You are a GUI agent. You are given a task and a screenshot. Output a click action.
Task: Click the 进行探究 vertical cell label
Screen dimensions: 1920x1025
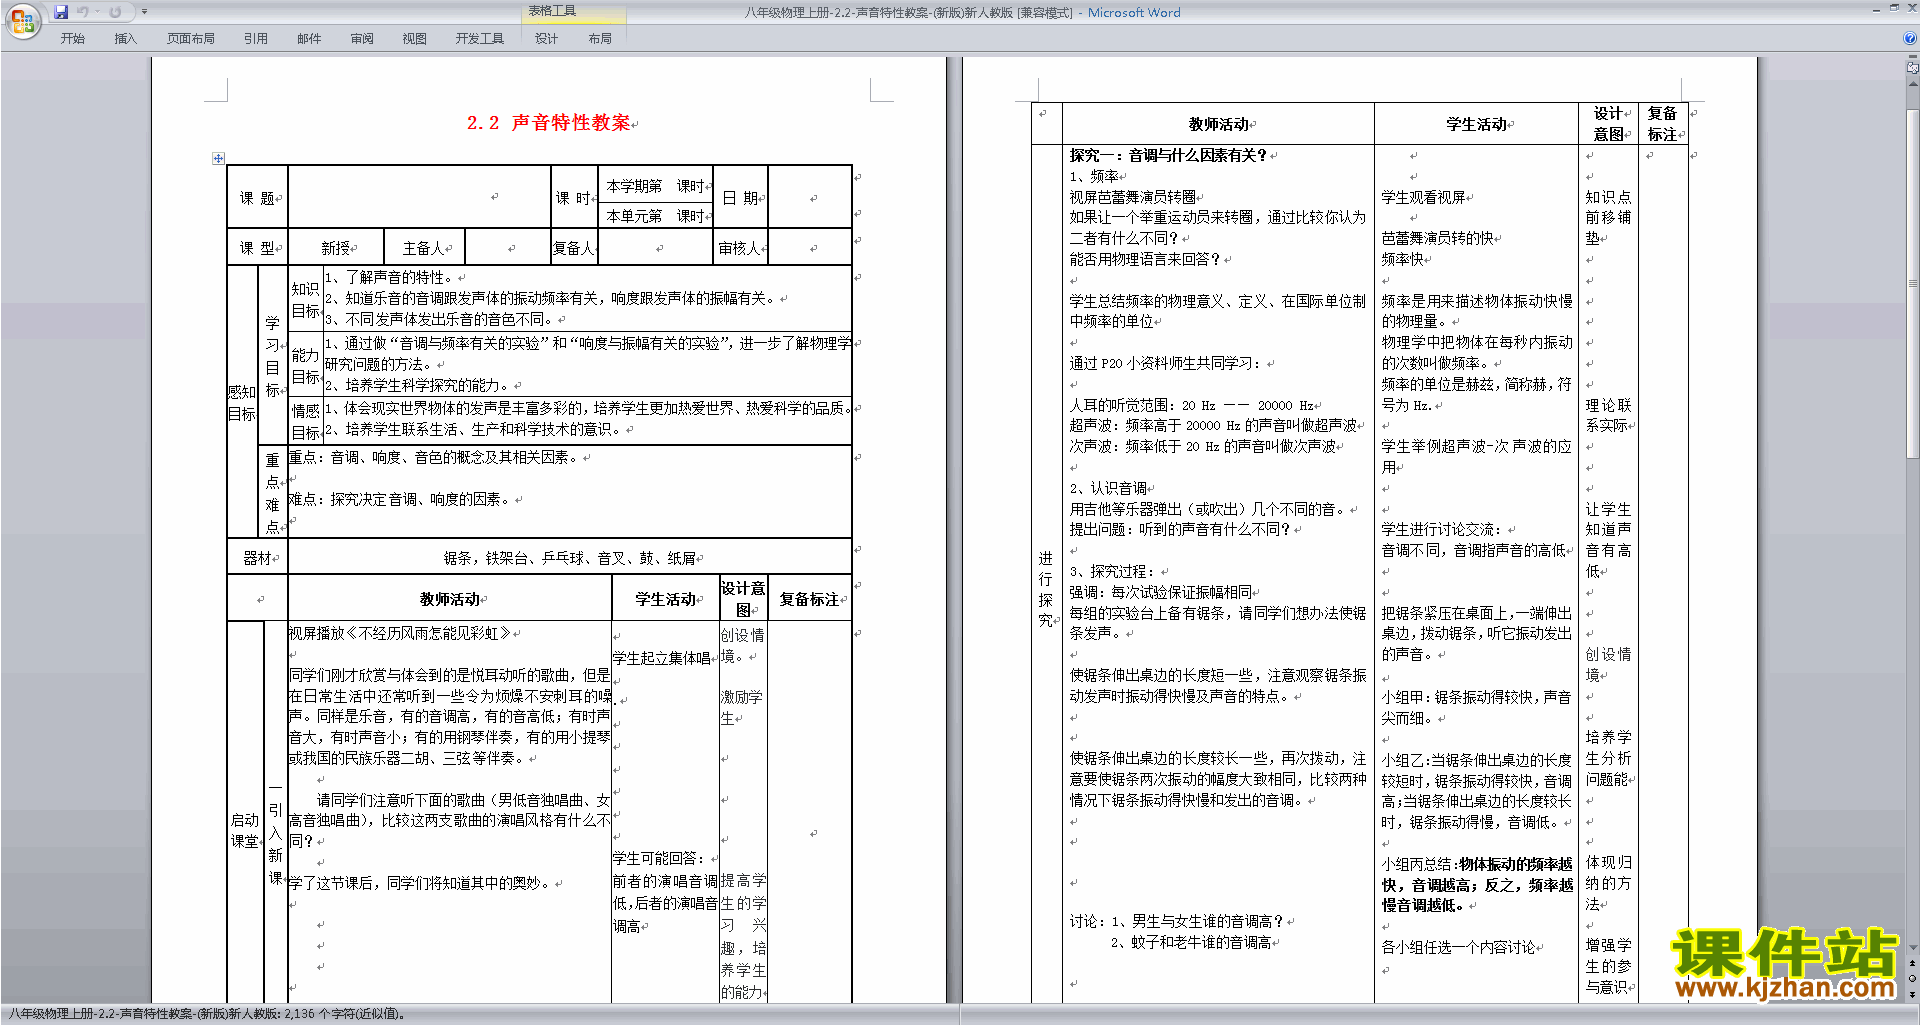point(1046,589)
